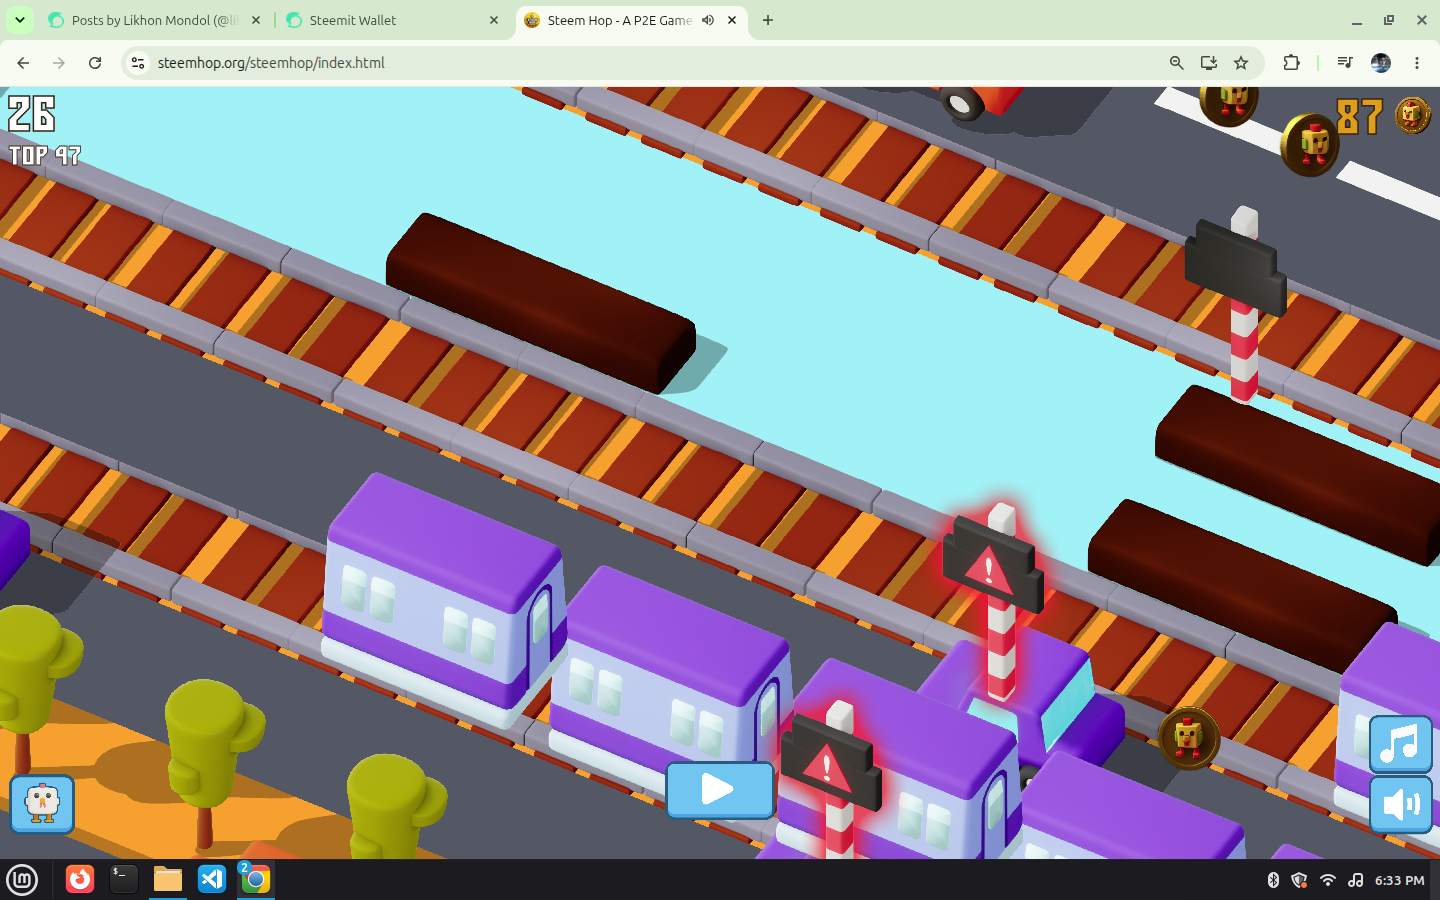
Task: Open the Linux Mint start menu
Action: [22, 880]
